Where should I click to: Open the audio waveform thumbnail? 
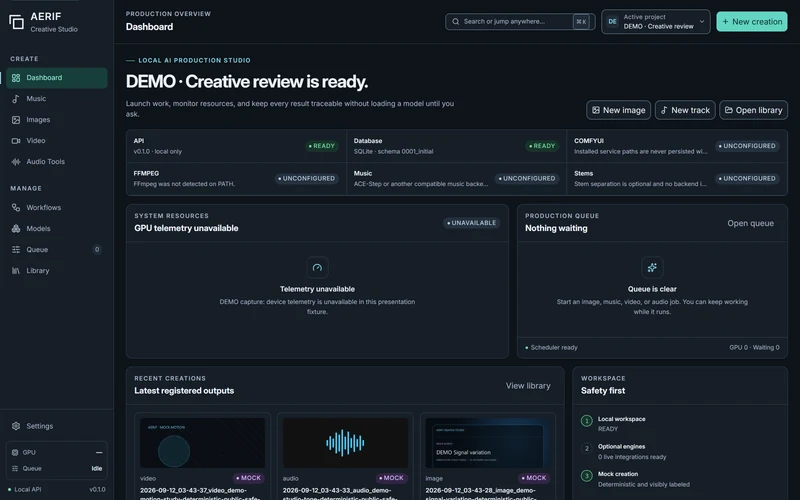[x=345, y=443]
